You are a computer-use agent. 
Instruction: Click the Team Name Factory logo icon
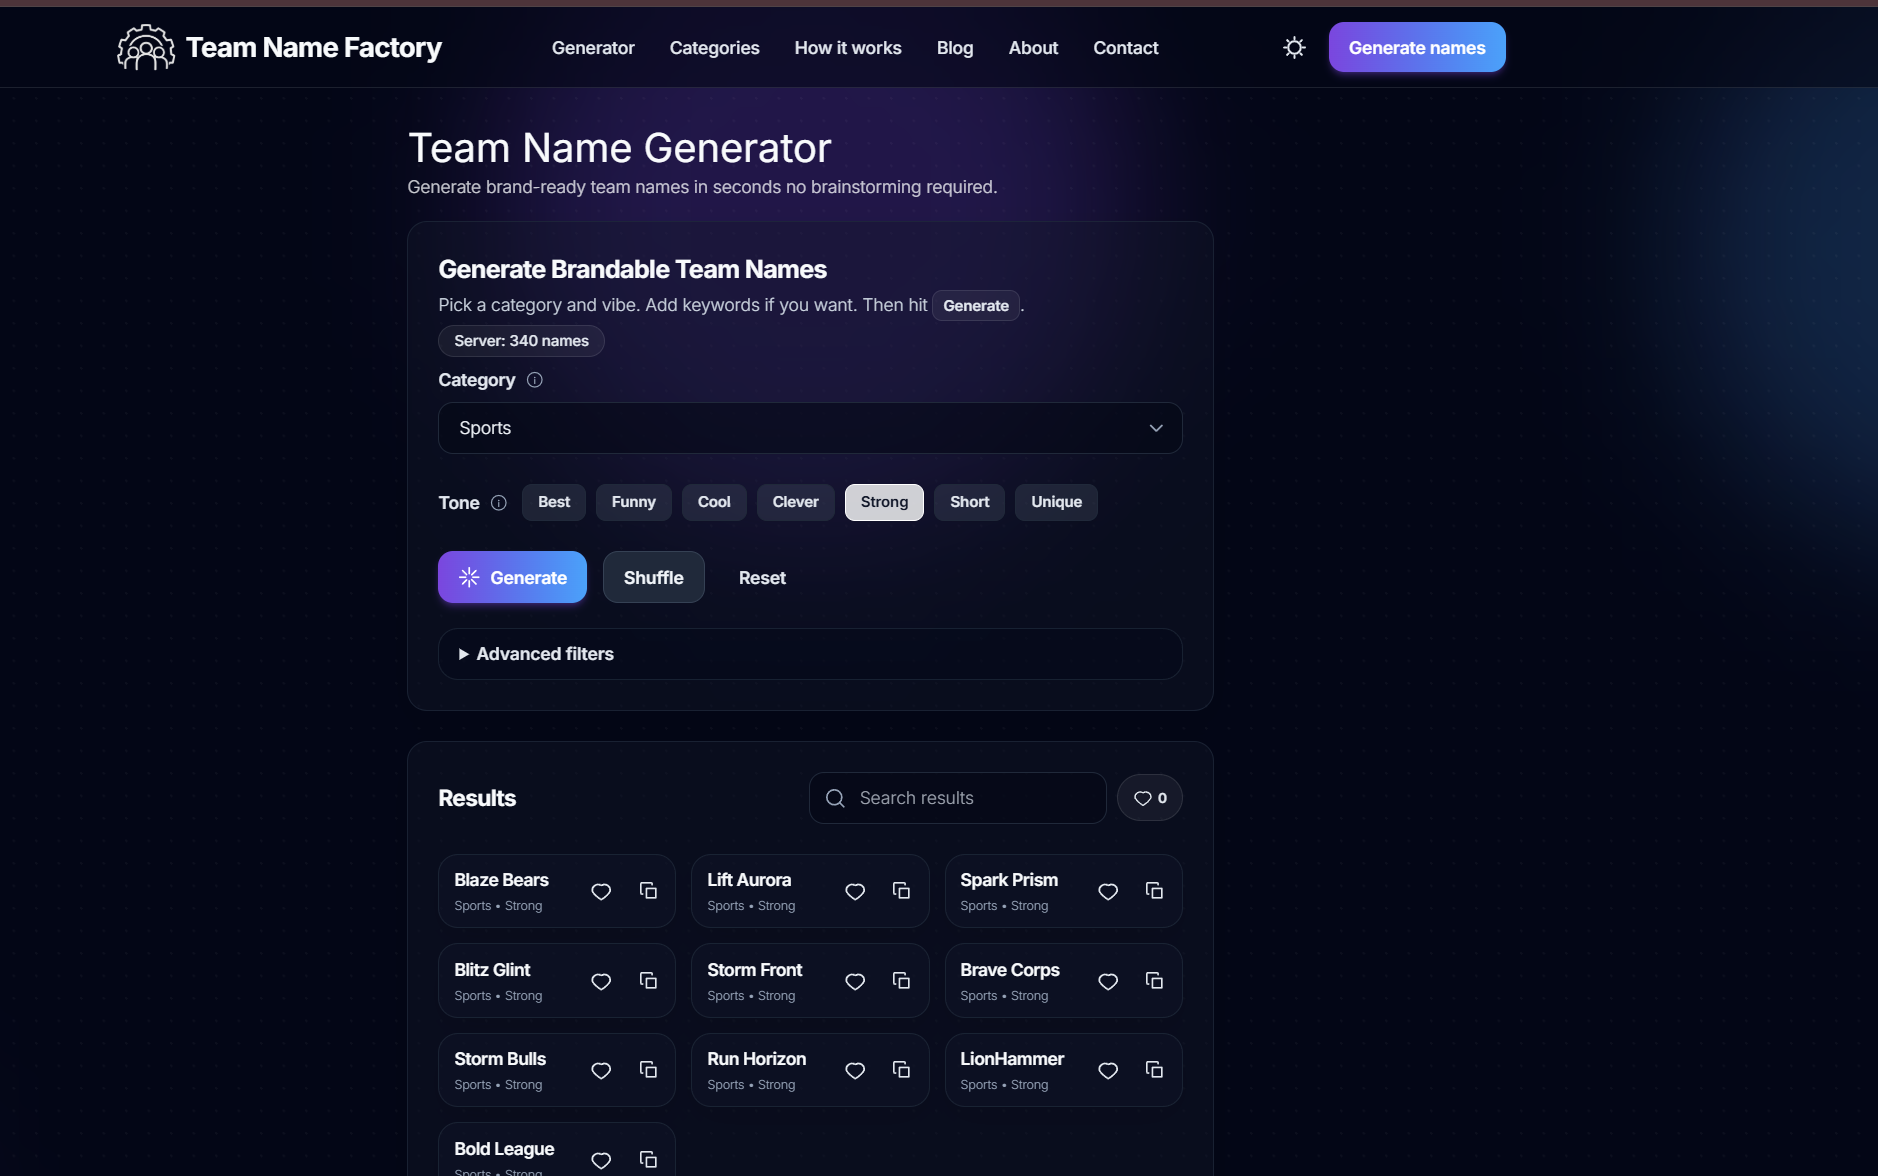[x=146, y=47]
